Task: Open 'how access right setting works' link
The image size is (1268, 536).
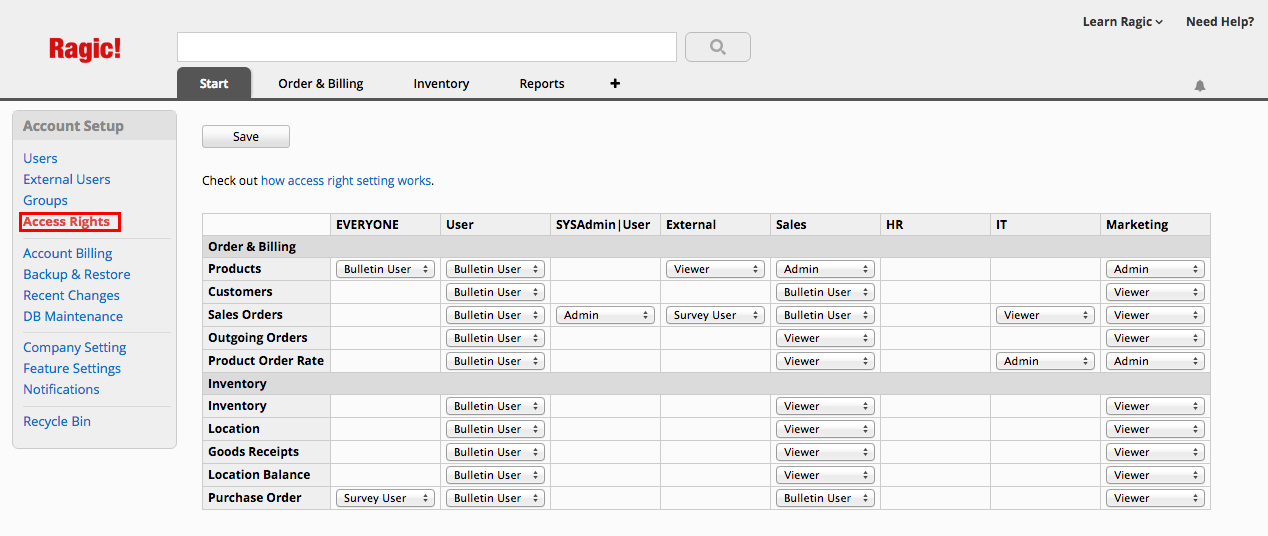Action: tap(346, 181)
